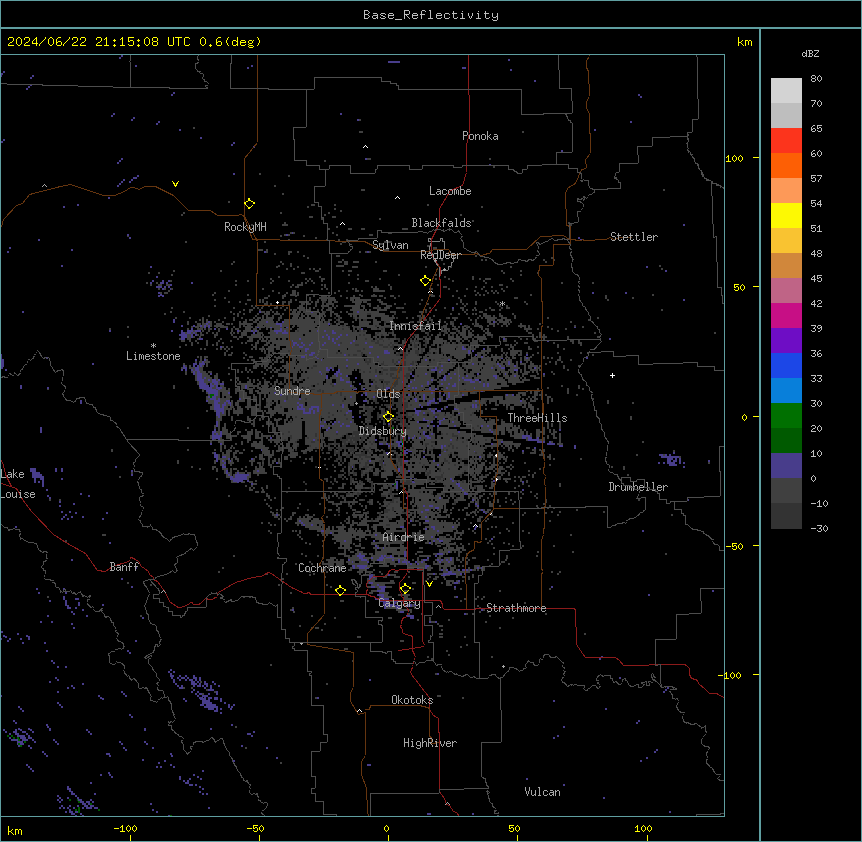Click the Banff label

click(124, 567)
